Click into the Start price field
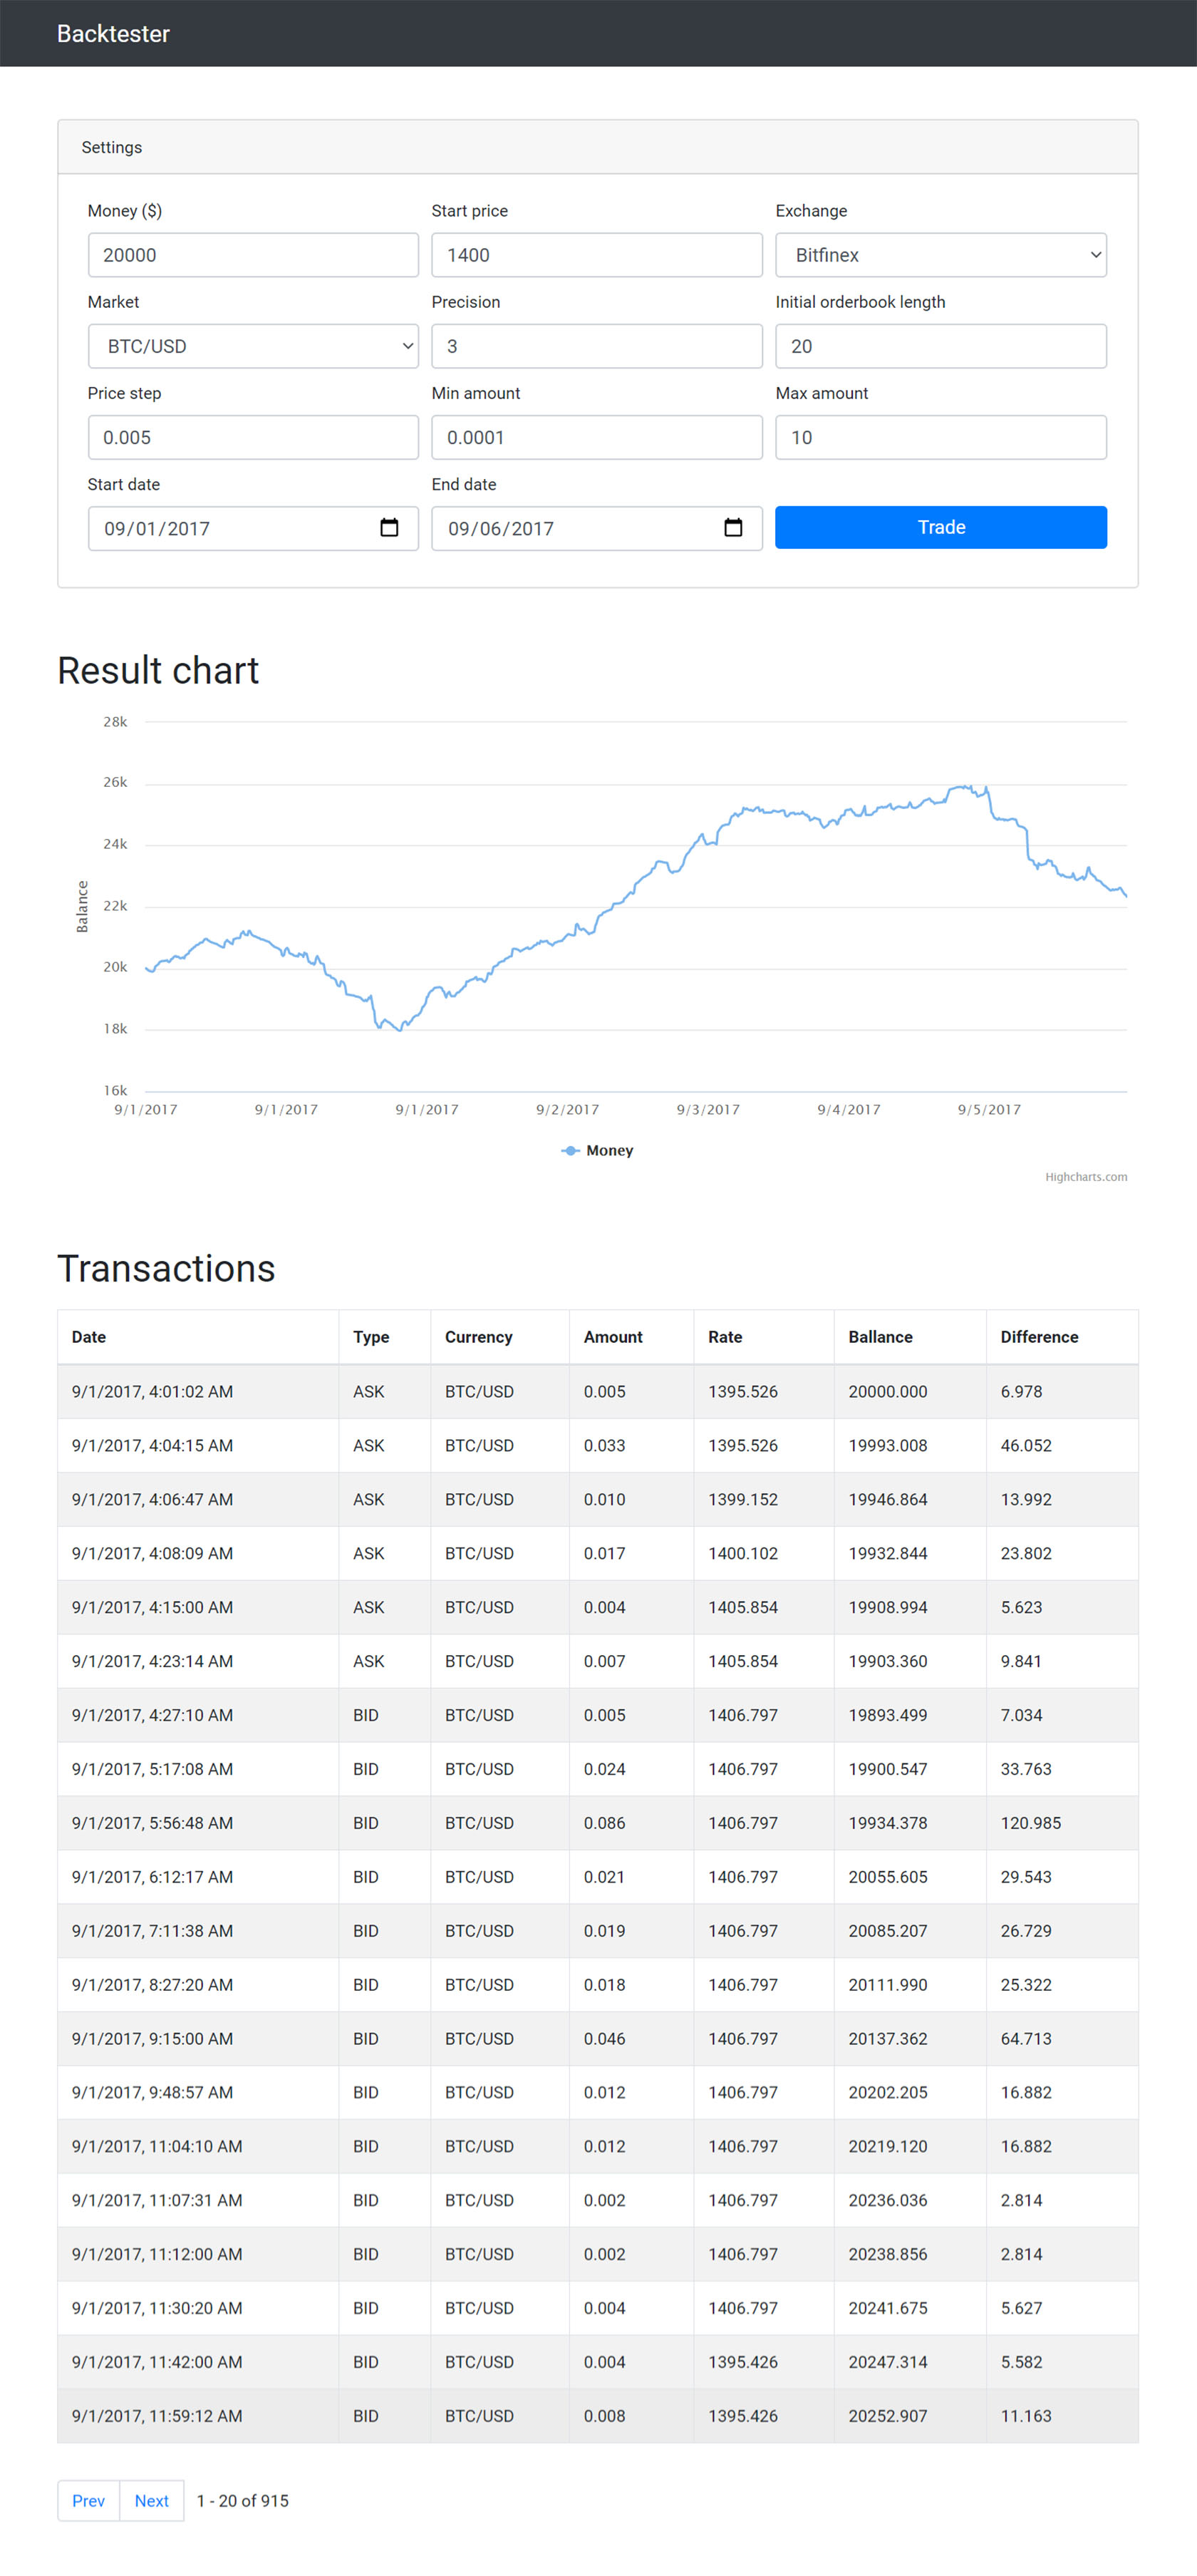 [596, 255]
